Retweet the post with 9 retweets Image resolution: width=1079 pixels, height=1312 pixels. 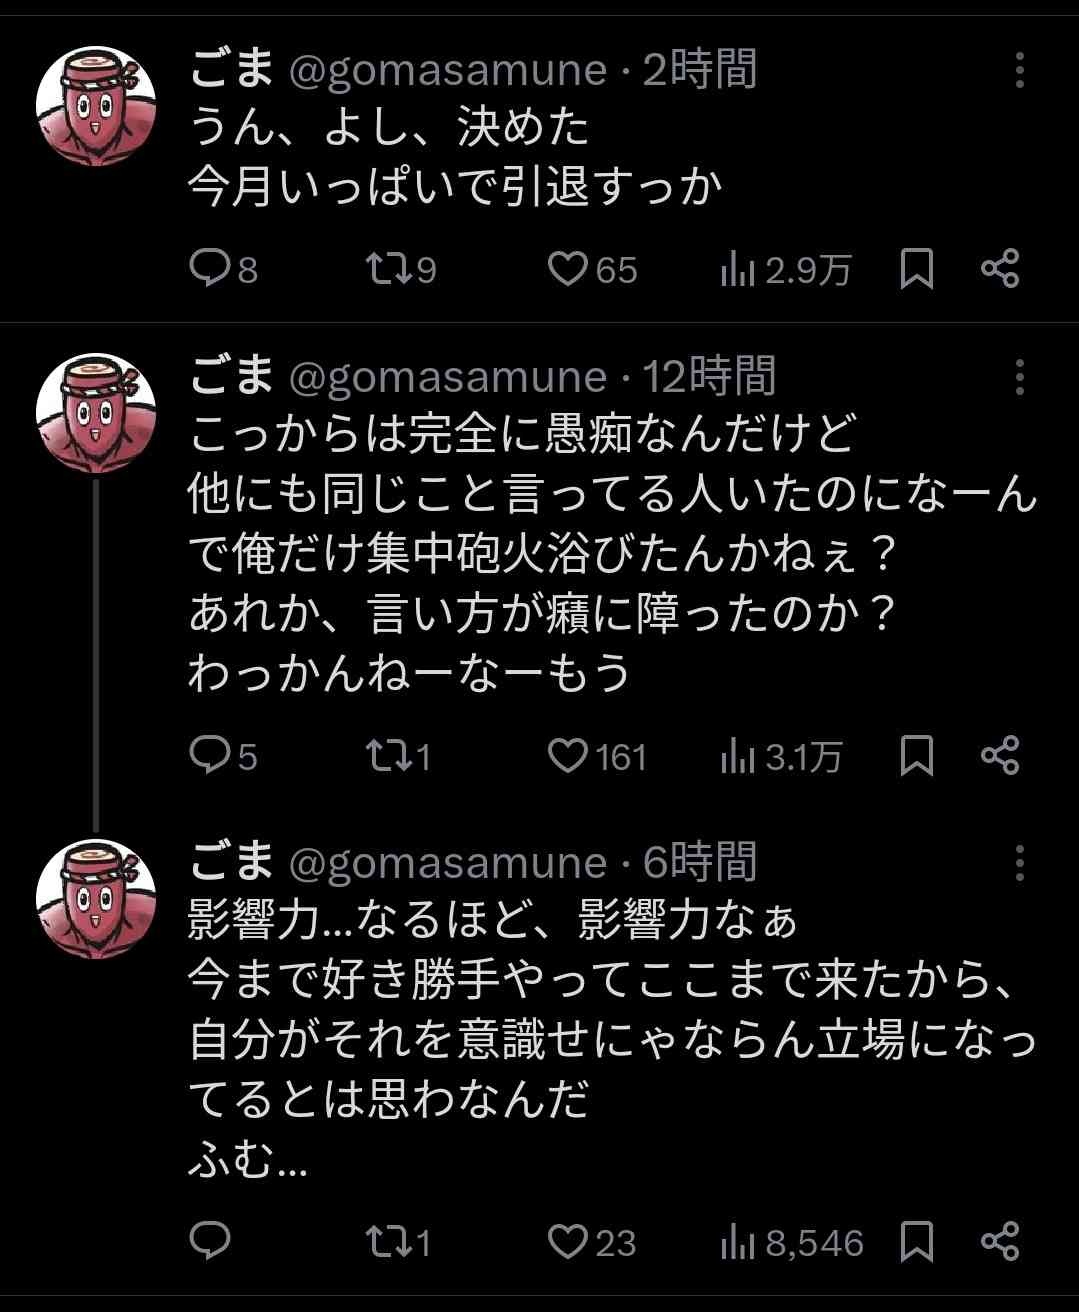point(385,269)
